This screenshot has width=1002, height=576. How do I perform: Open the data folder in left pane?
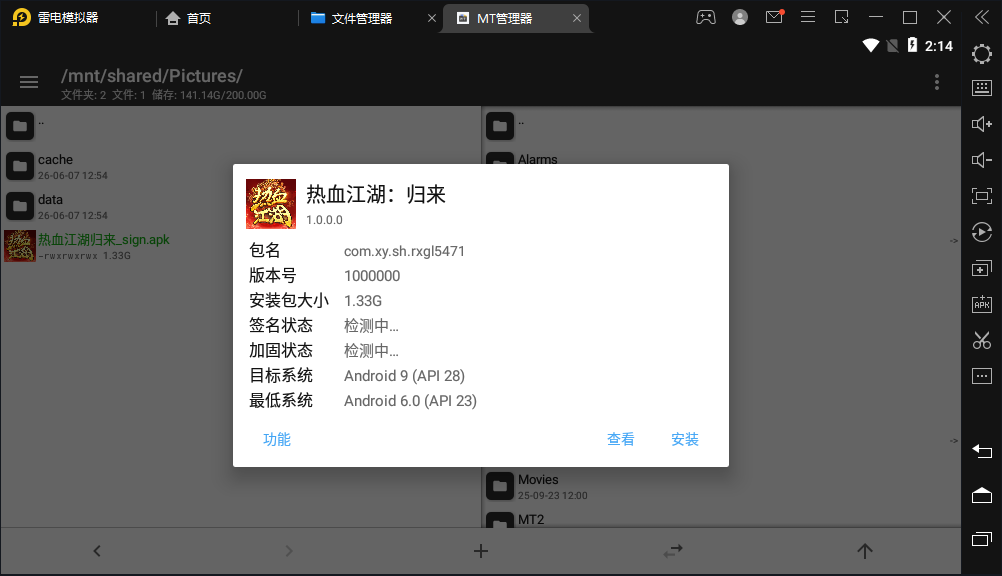pyautogui.click(x=240, y=206)
